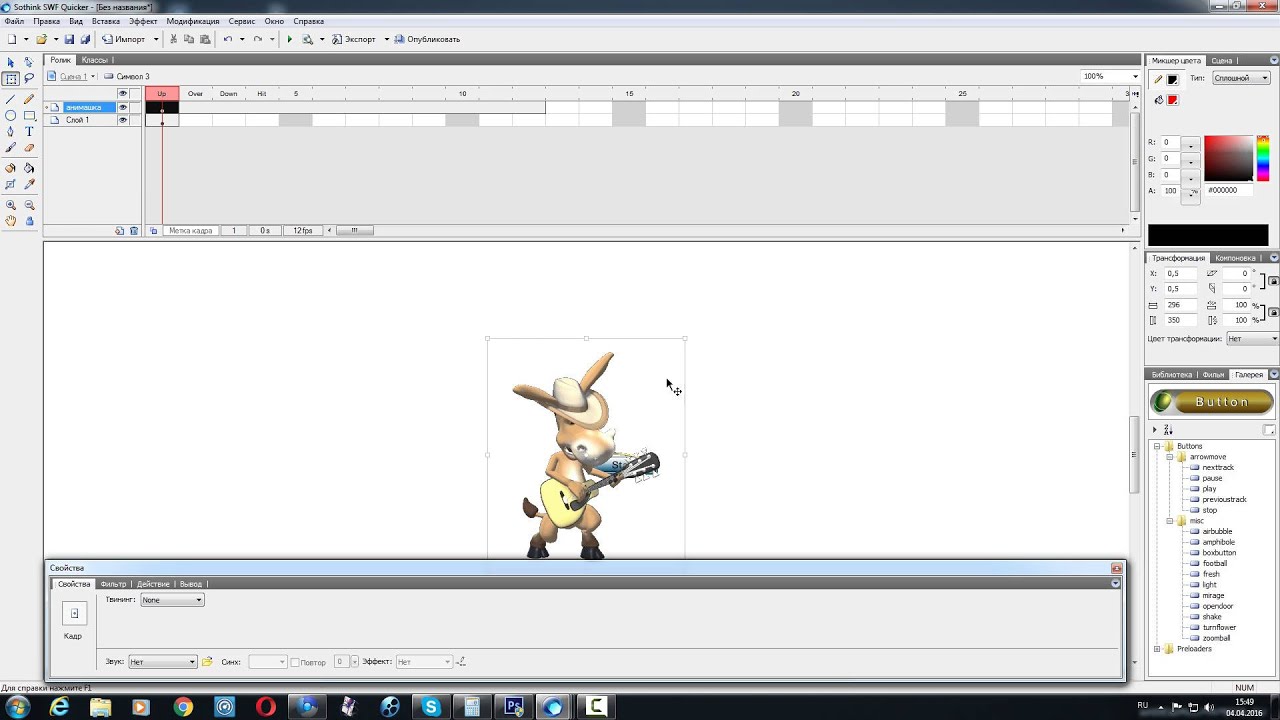Select the lasso tool
Viewport: 1280px width, 720px height.
click(x=29, y=78)
